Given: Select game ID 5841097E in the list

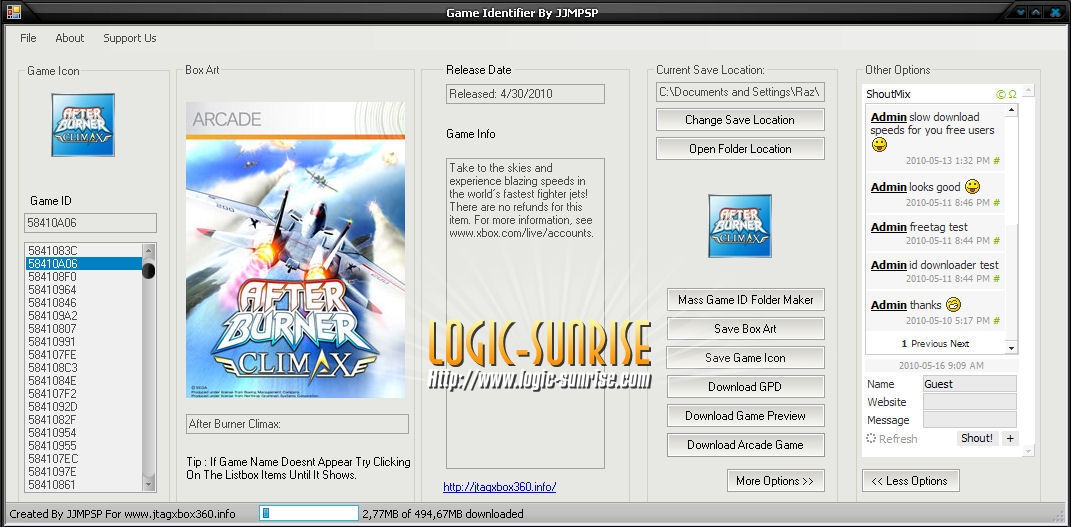Looking at the screenshot, I should (x=83, y=472).
